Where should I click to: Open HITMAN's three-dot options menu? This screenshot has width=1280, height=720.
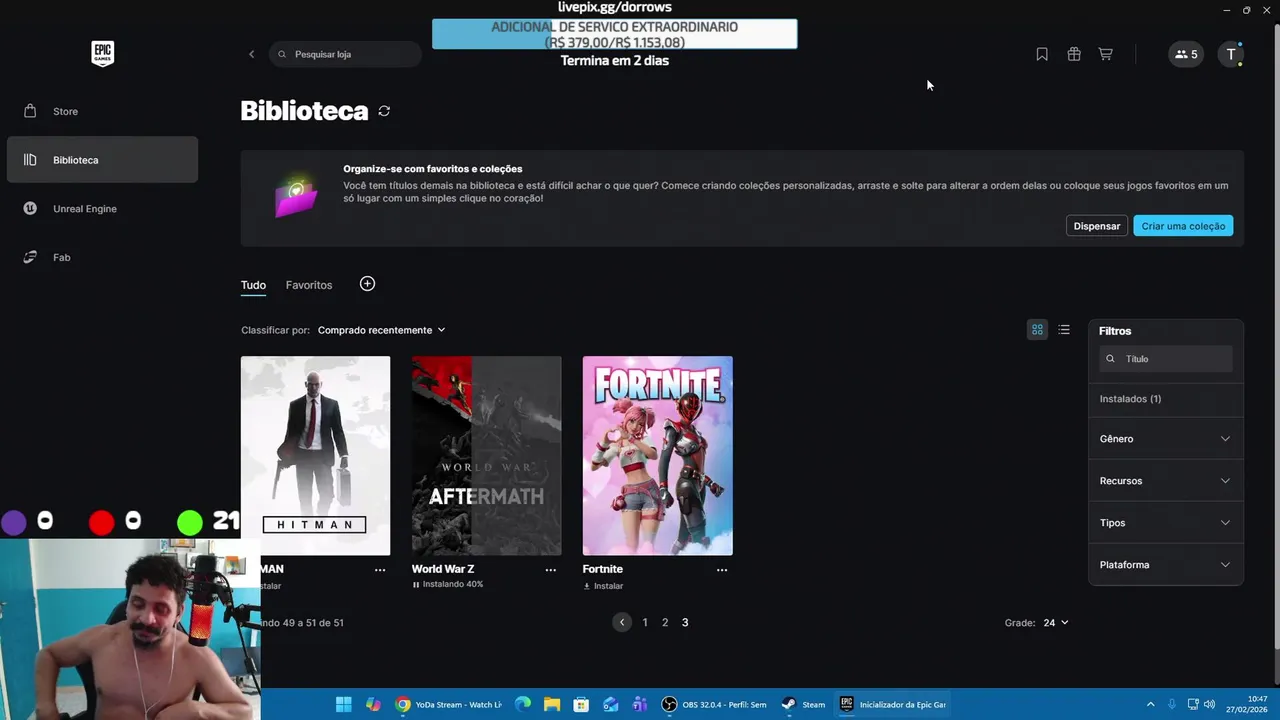tap(380, 570)
